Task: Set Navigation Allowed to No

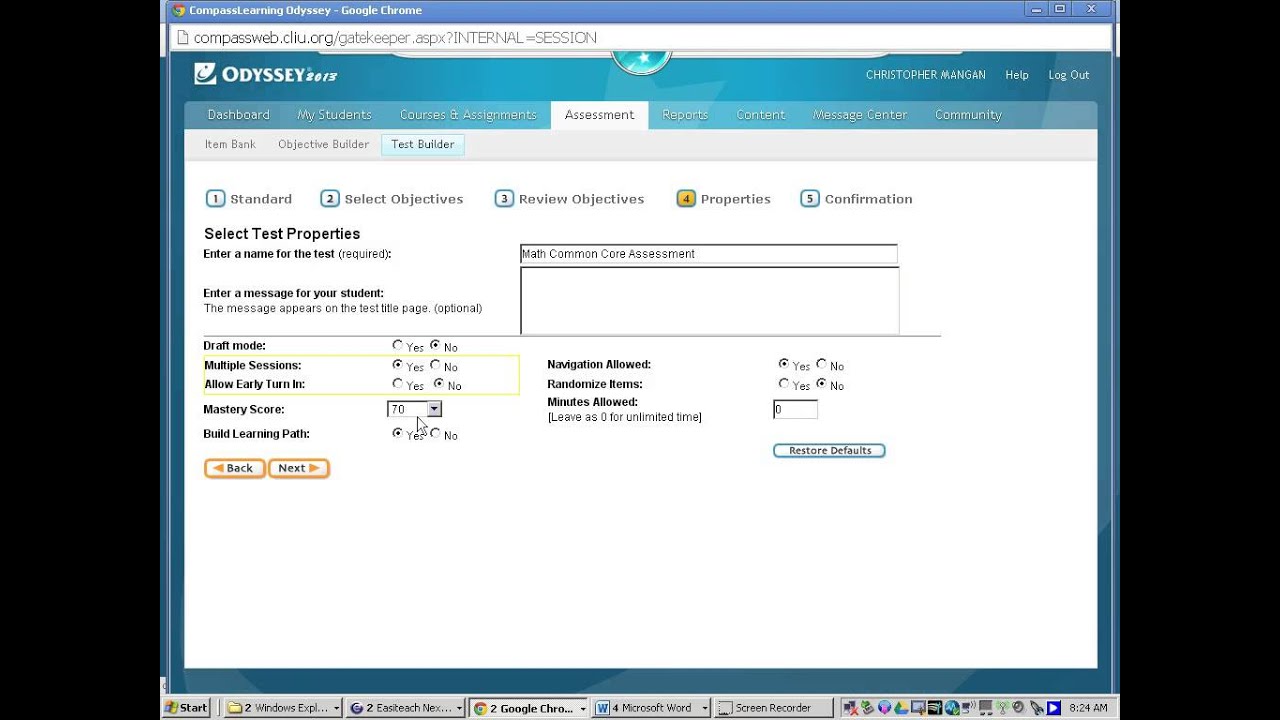Action: point(821,364)
